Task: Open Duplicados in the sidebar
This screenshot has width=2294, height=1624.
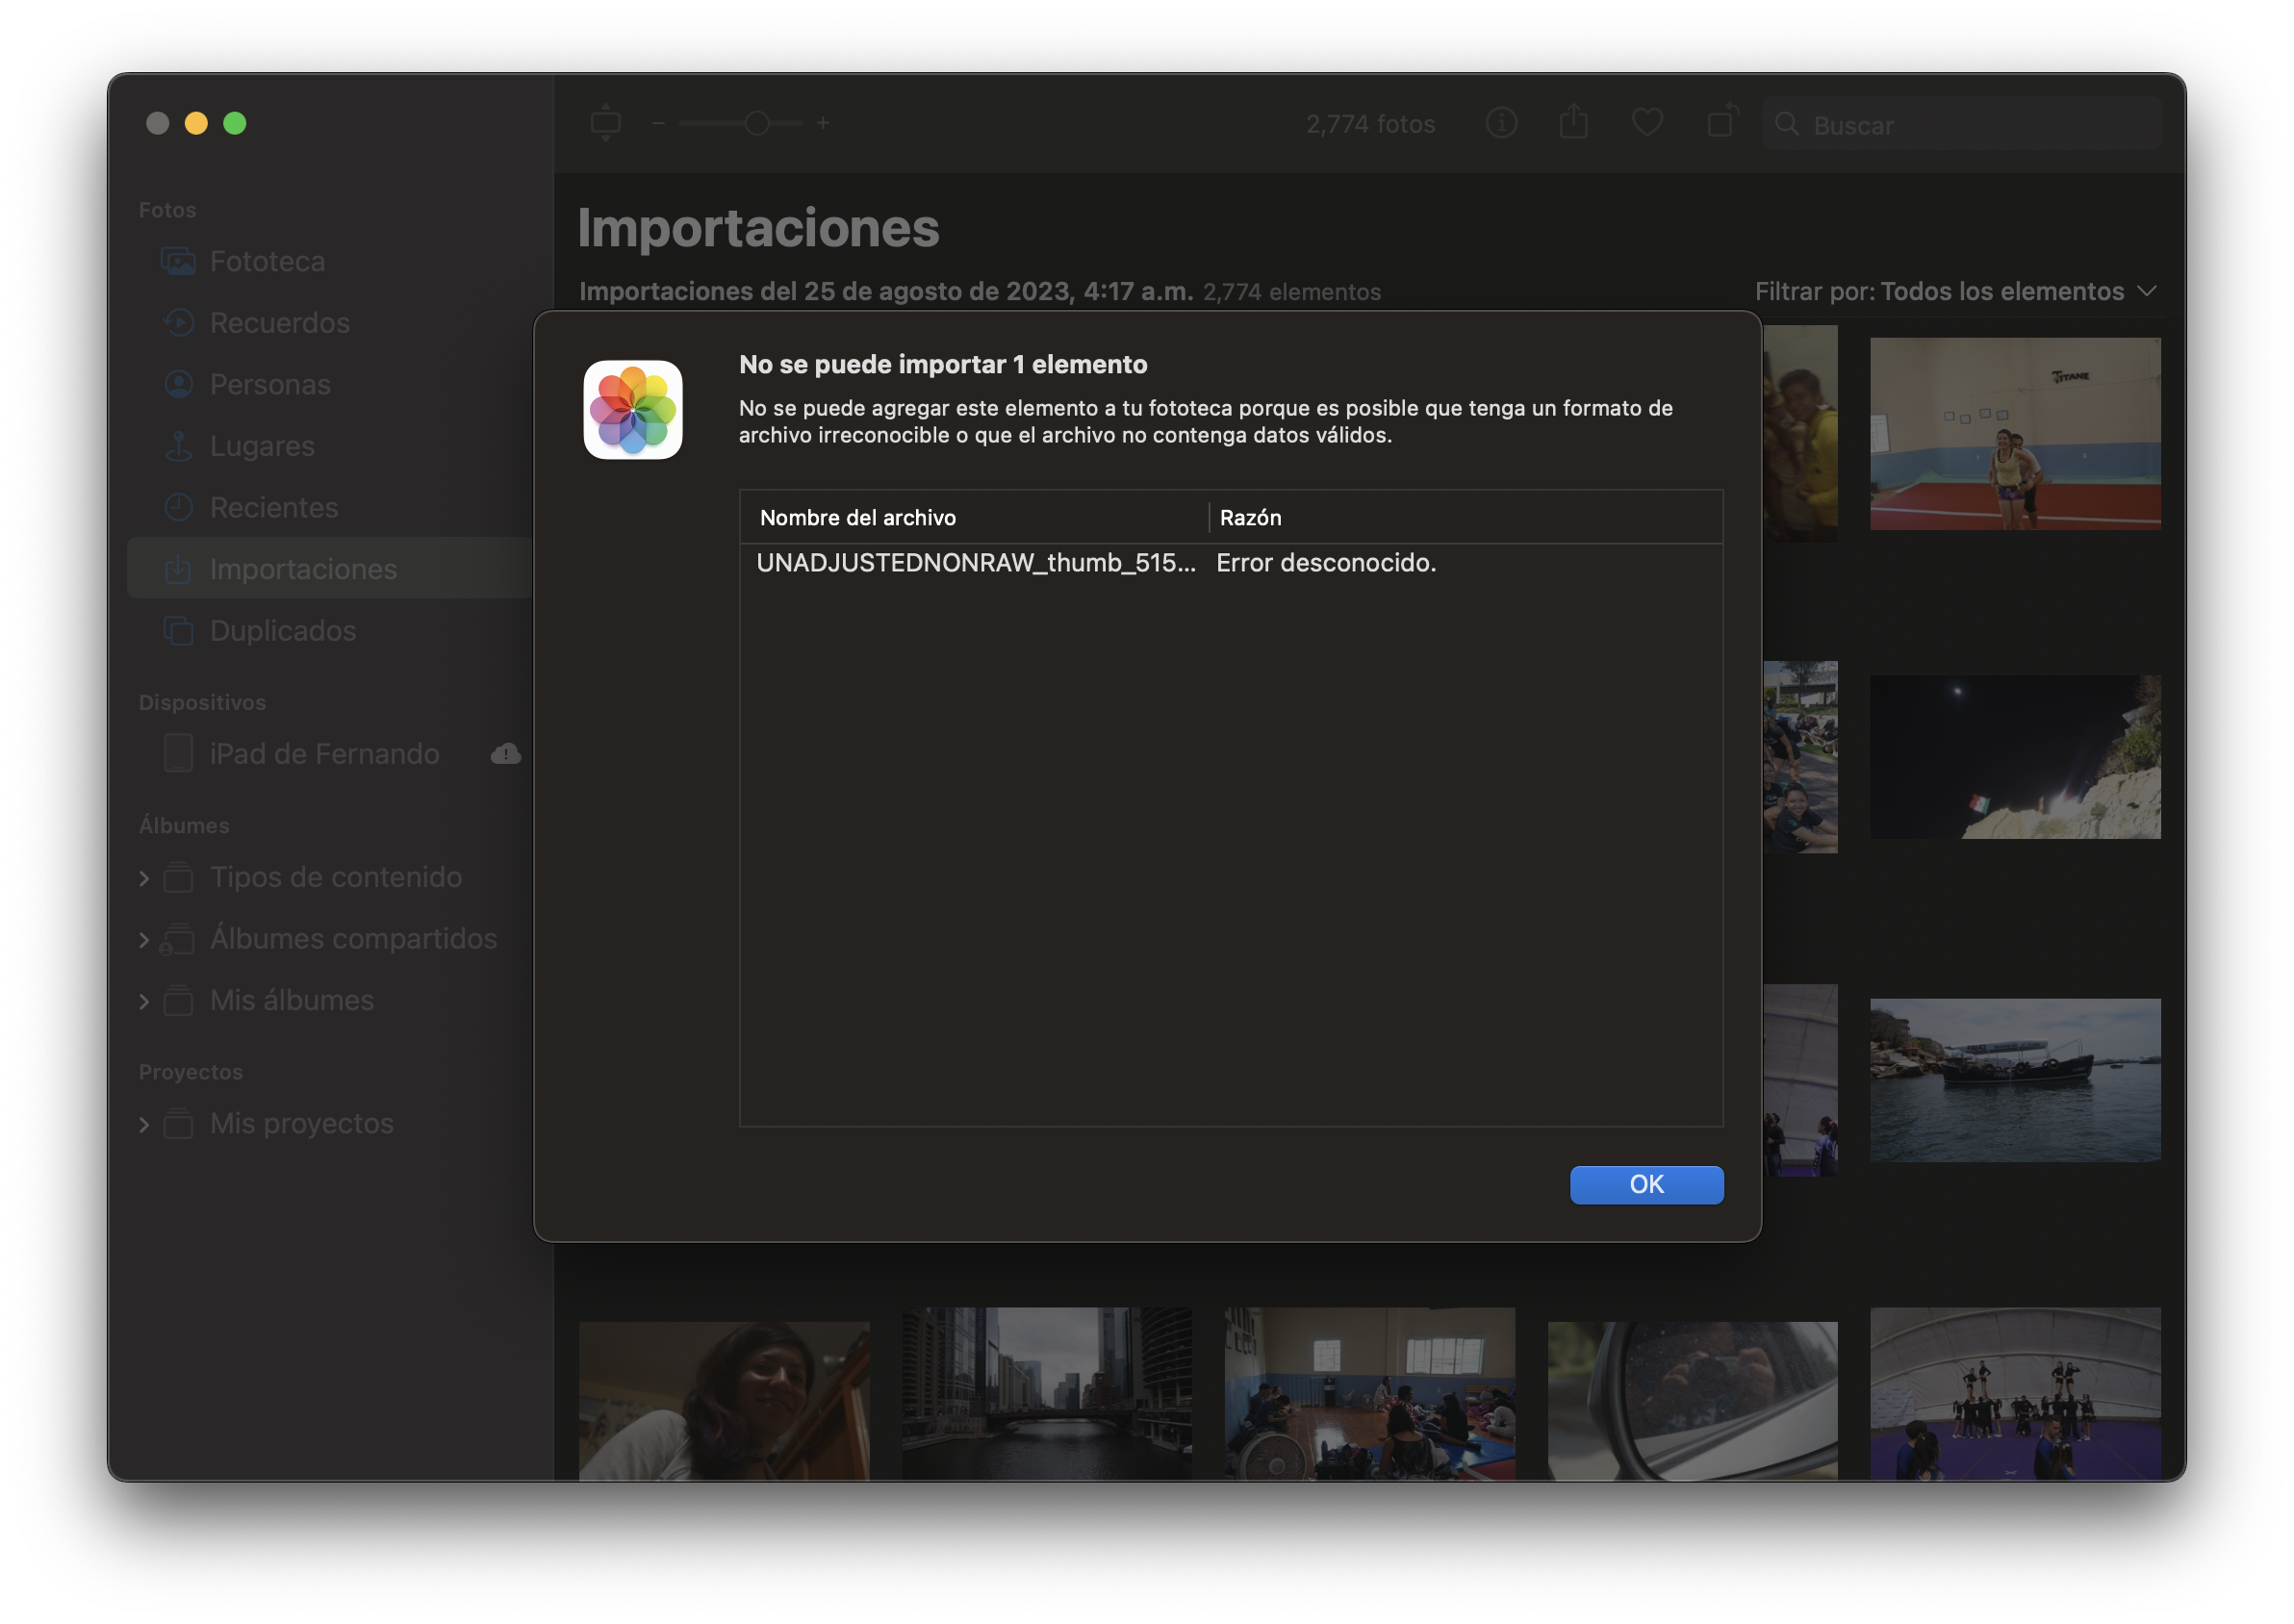Action: pos(282,631)
